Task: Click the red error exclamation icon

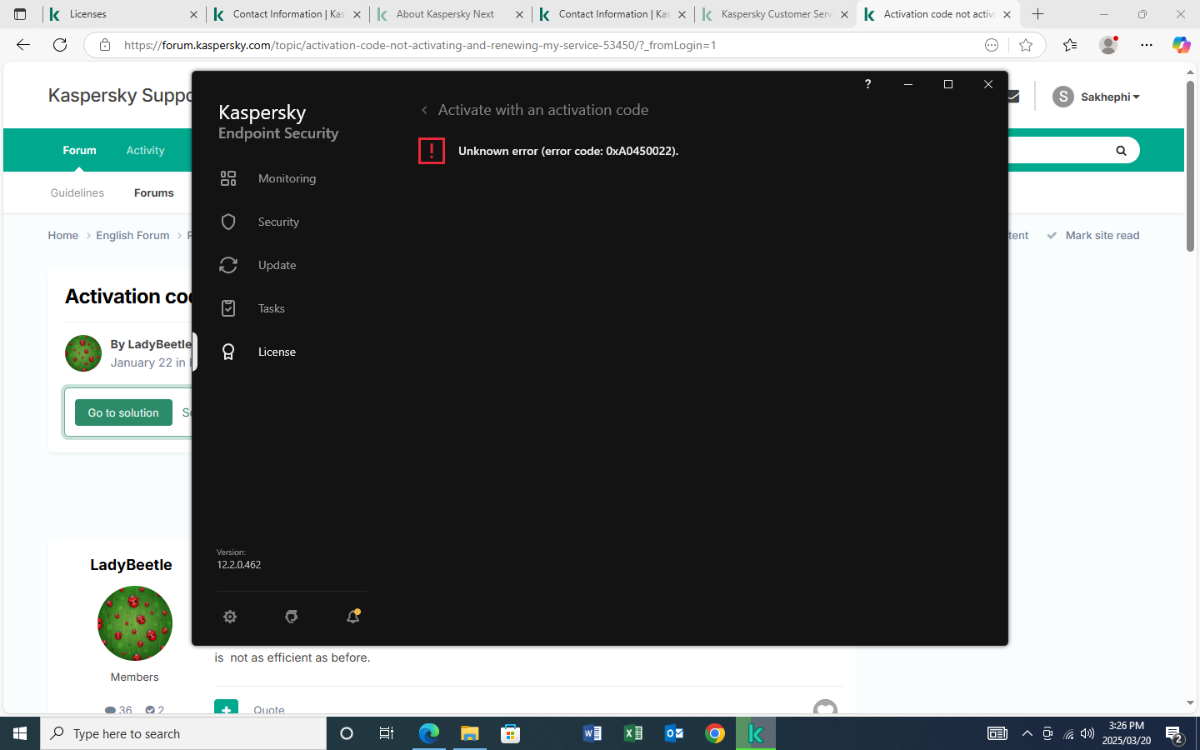Action: (x=431, y=151)
